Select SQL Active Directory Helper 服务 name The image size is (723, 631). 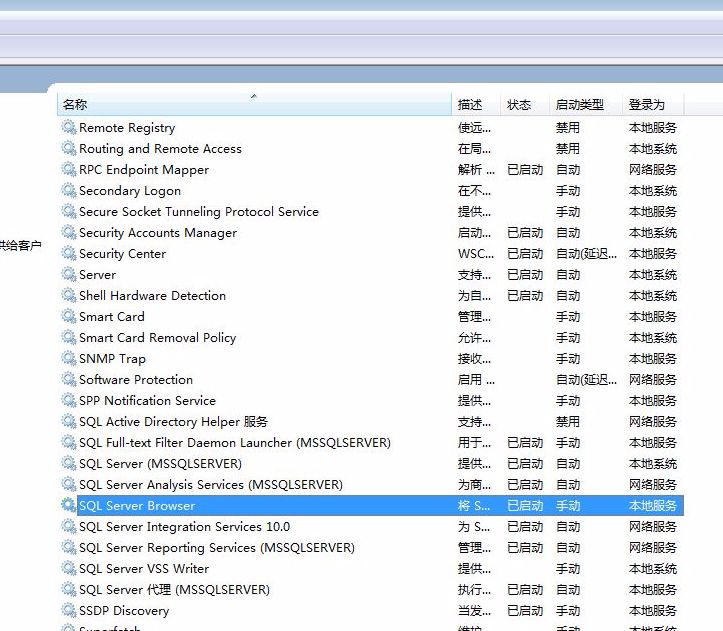[173, 422]
